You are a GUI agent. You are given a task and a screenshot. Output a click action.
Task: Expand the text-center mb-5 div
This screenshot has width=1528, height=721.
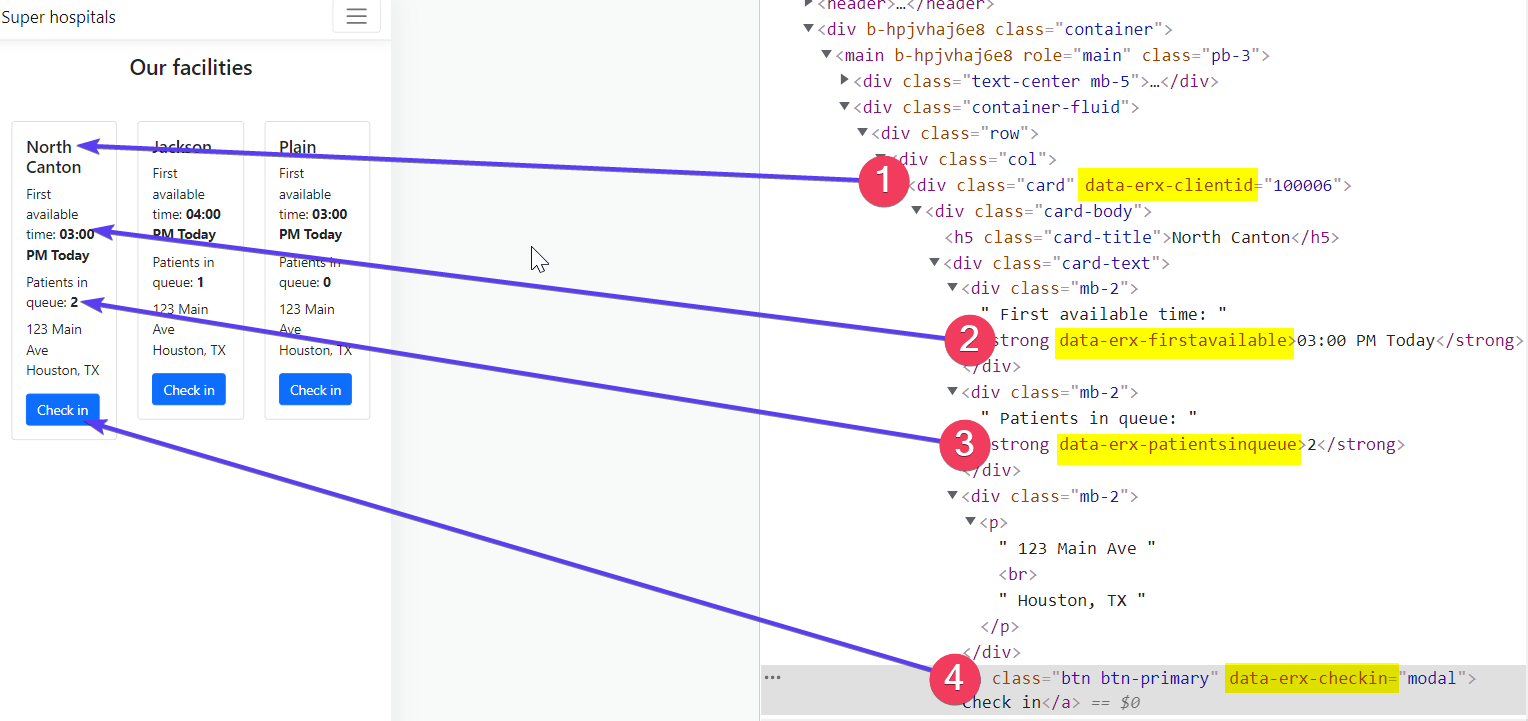pos(845,81)
